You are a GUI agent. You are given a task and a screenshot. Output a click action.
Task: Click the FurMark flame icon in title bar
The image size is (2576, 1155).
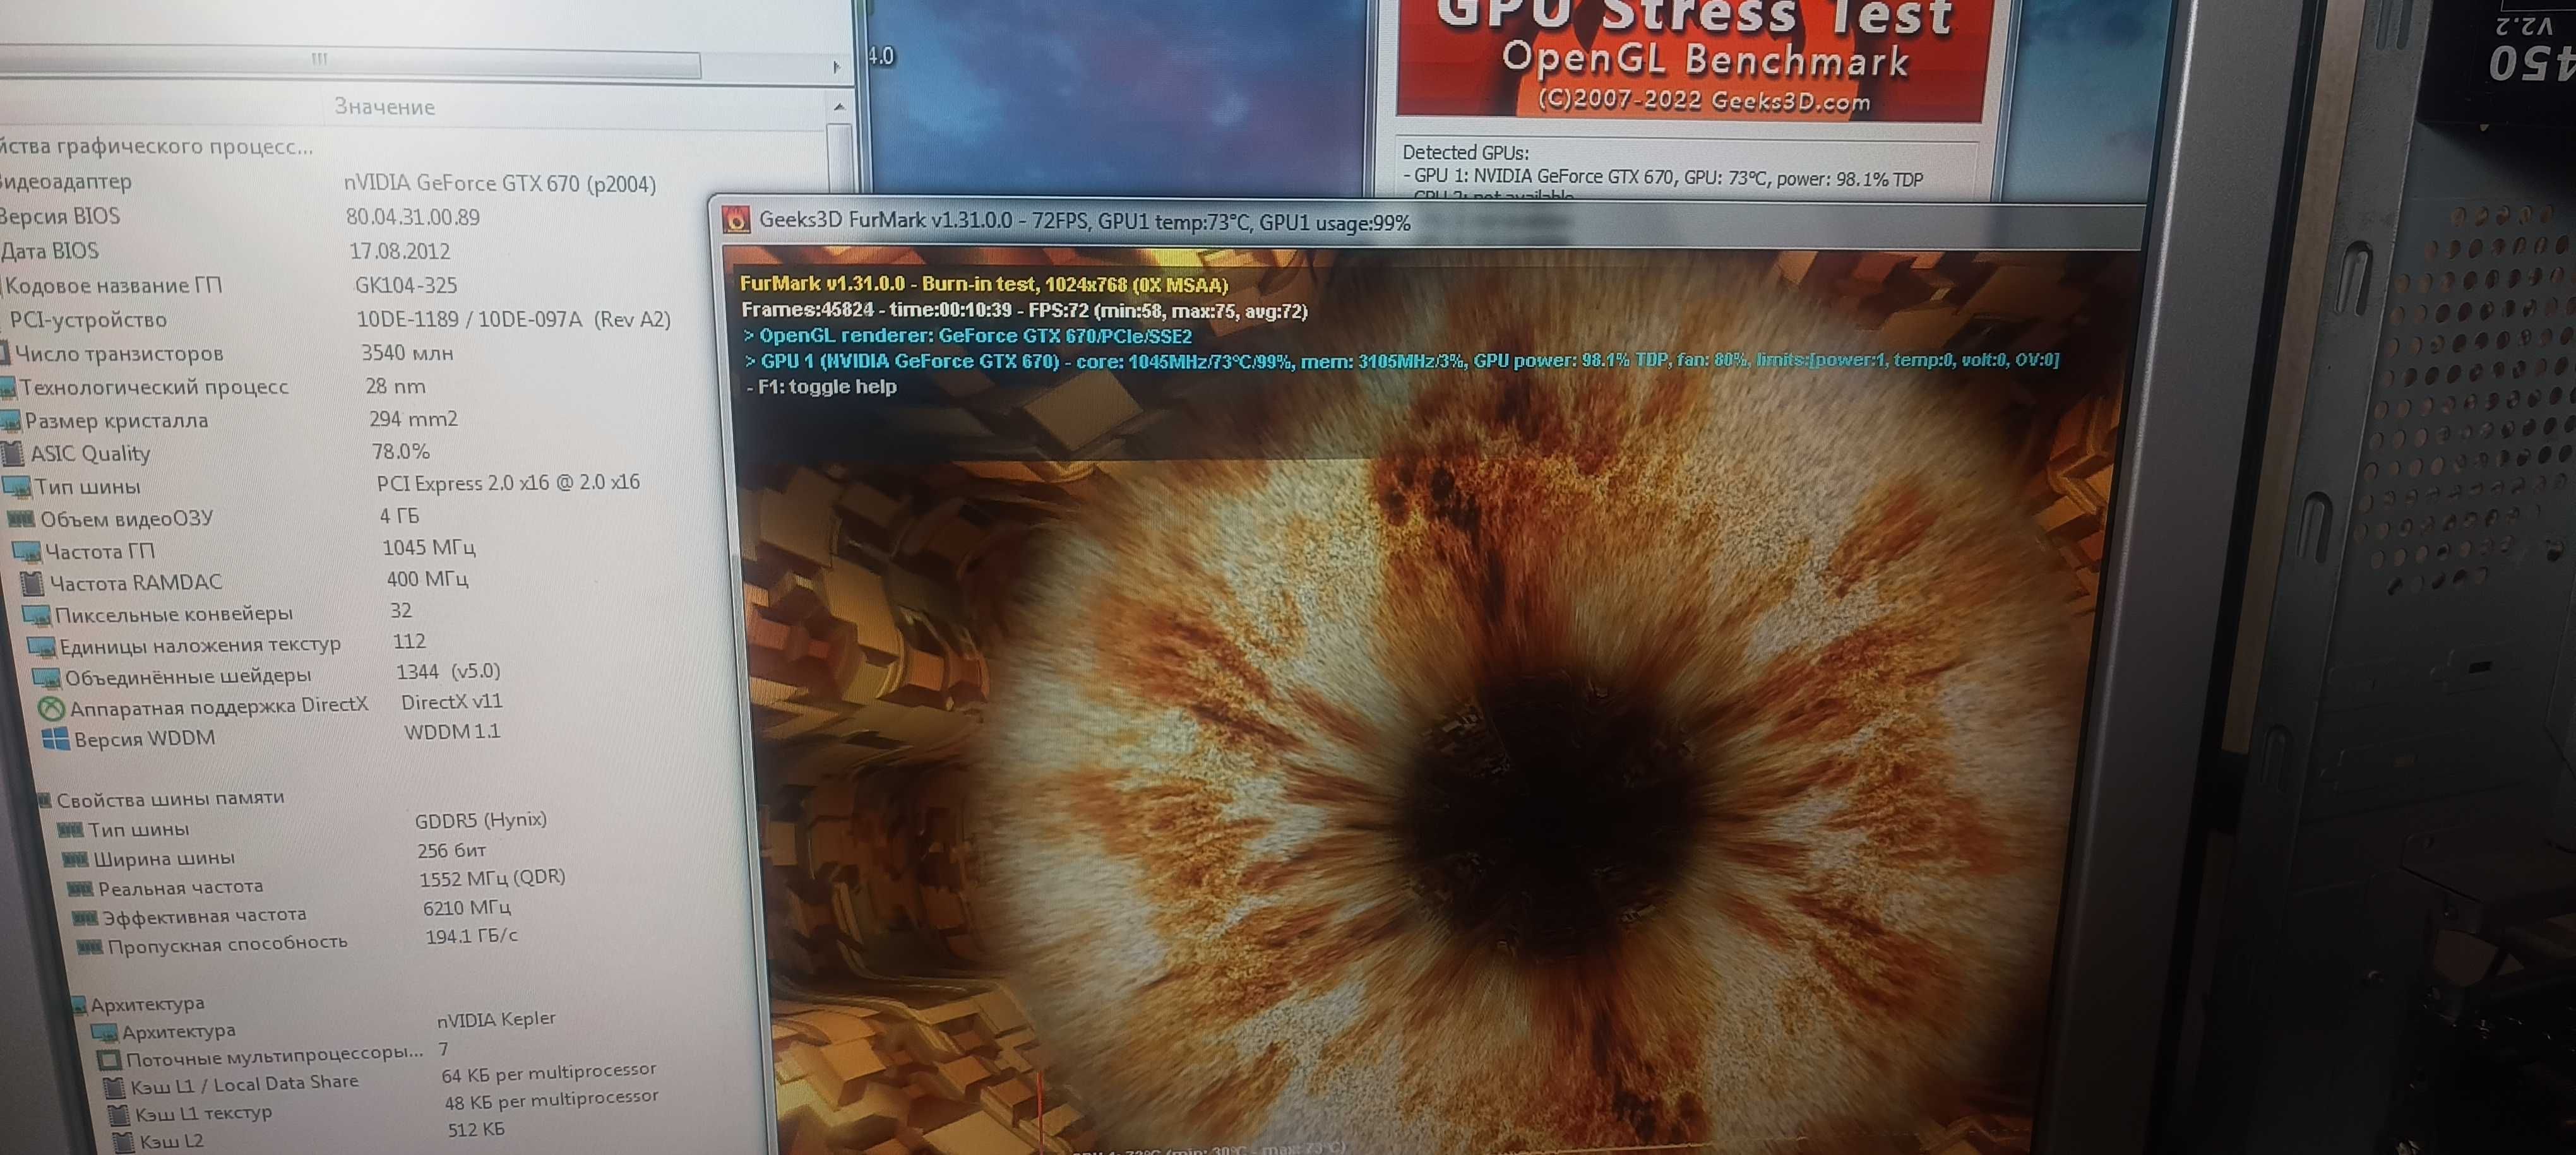(x=737, y=219)
